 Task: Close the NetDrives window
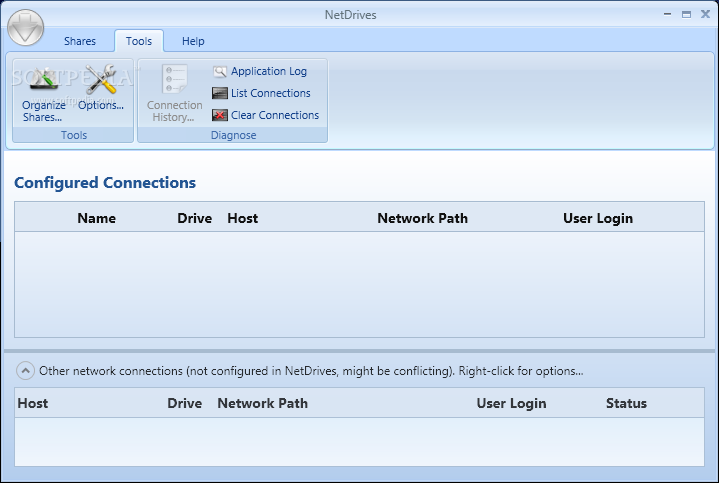point(706,14)
